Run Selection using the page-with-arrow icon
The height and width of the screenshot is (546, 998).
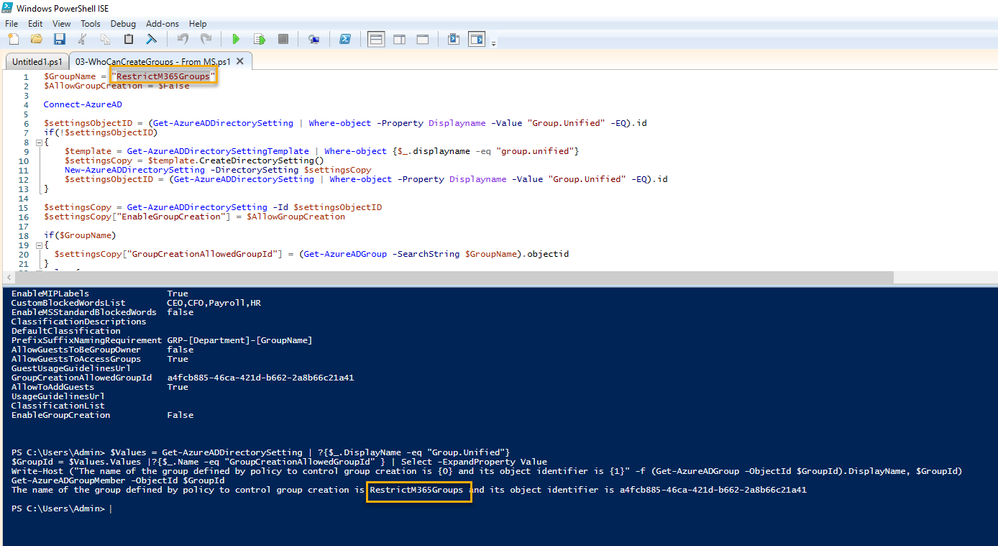point(259,39)
